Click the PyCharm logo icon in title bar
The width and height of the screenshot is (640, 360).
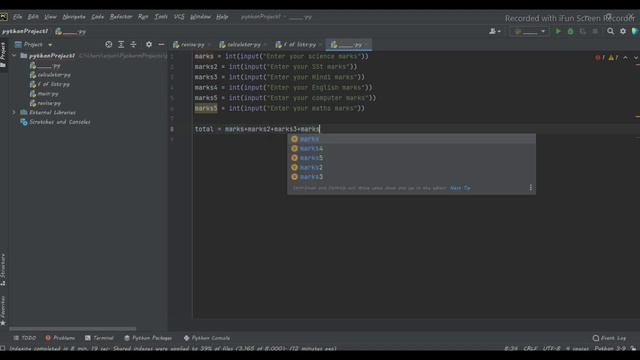coord(4,17)
